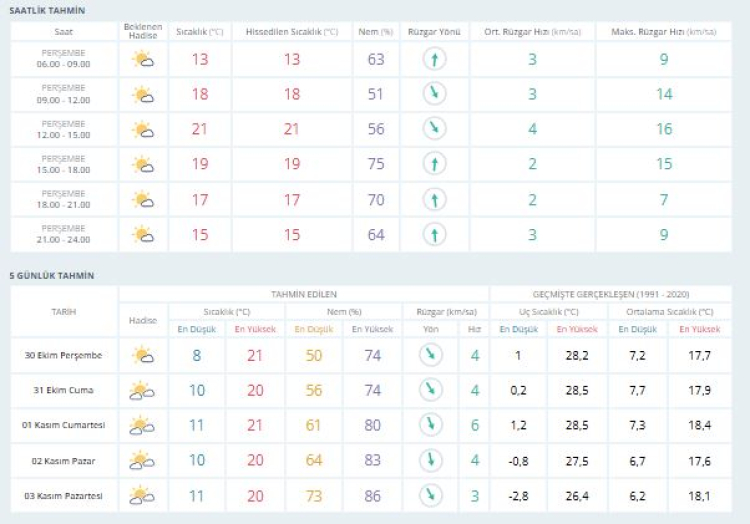This screenshot has width=750, height=524.
Task: Select the 02 Kasım Pazar date cell
Action: point(64,460)
